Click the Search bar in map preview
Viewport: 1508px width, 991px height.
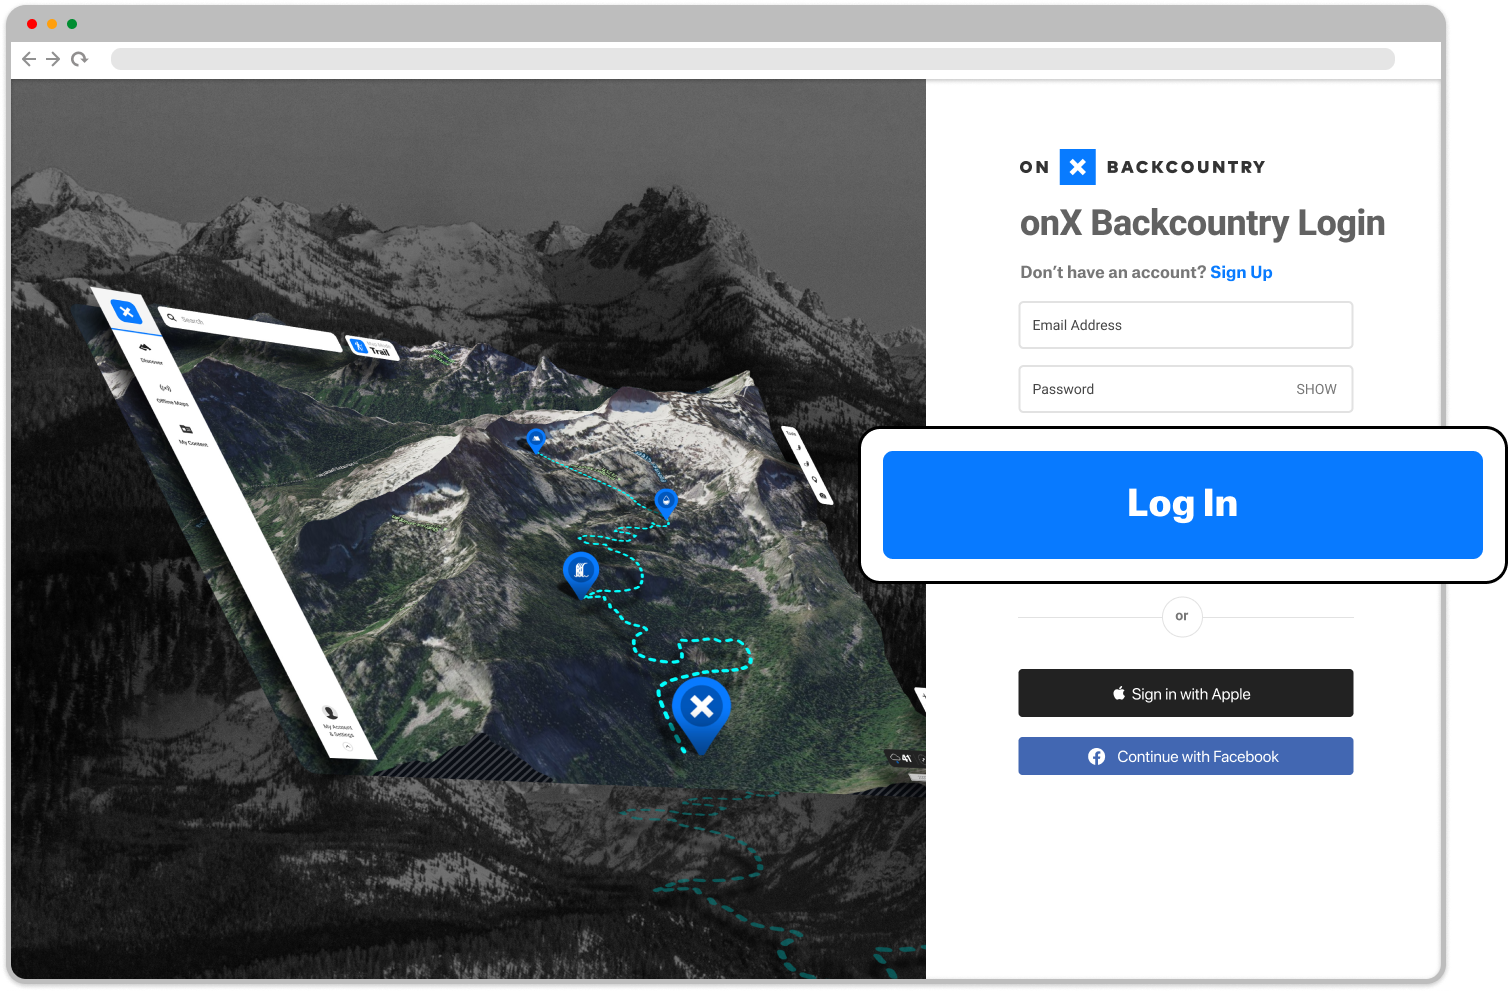click(250, 328)
